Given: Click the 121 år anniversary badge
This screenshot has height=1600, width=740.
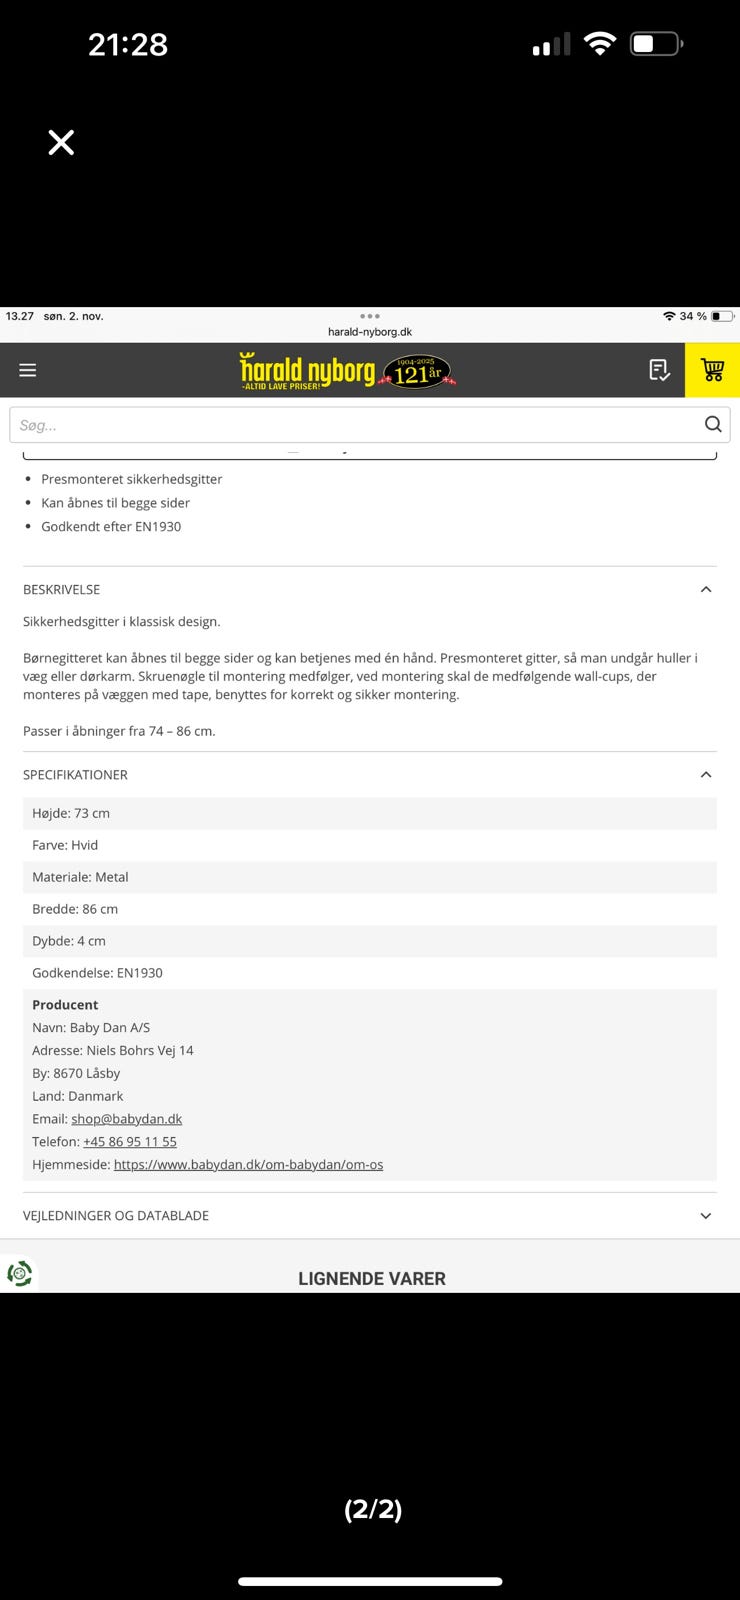Looking at the screenshot, I should coord(418,372).
